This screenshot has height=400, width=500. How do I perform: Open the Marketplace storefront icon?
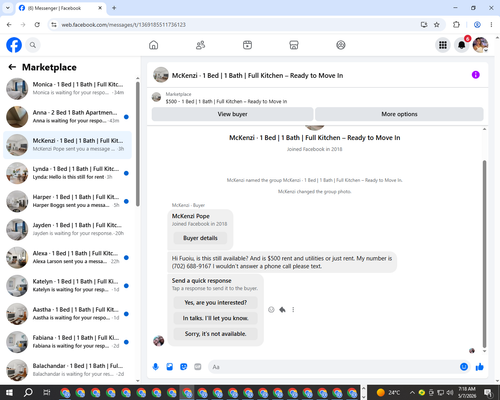[294, 45]
